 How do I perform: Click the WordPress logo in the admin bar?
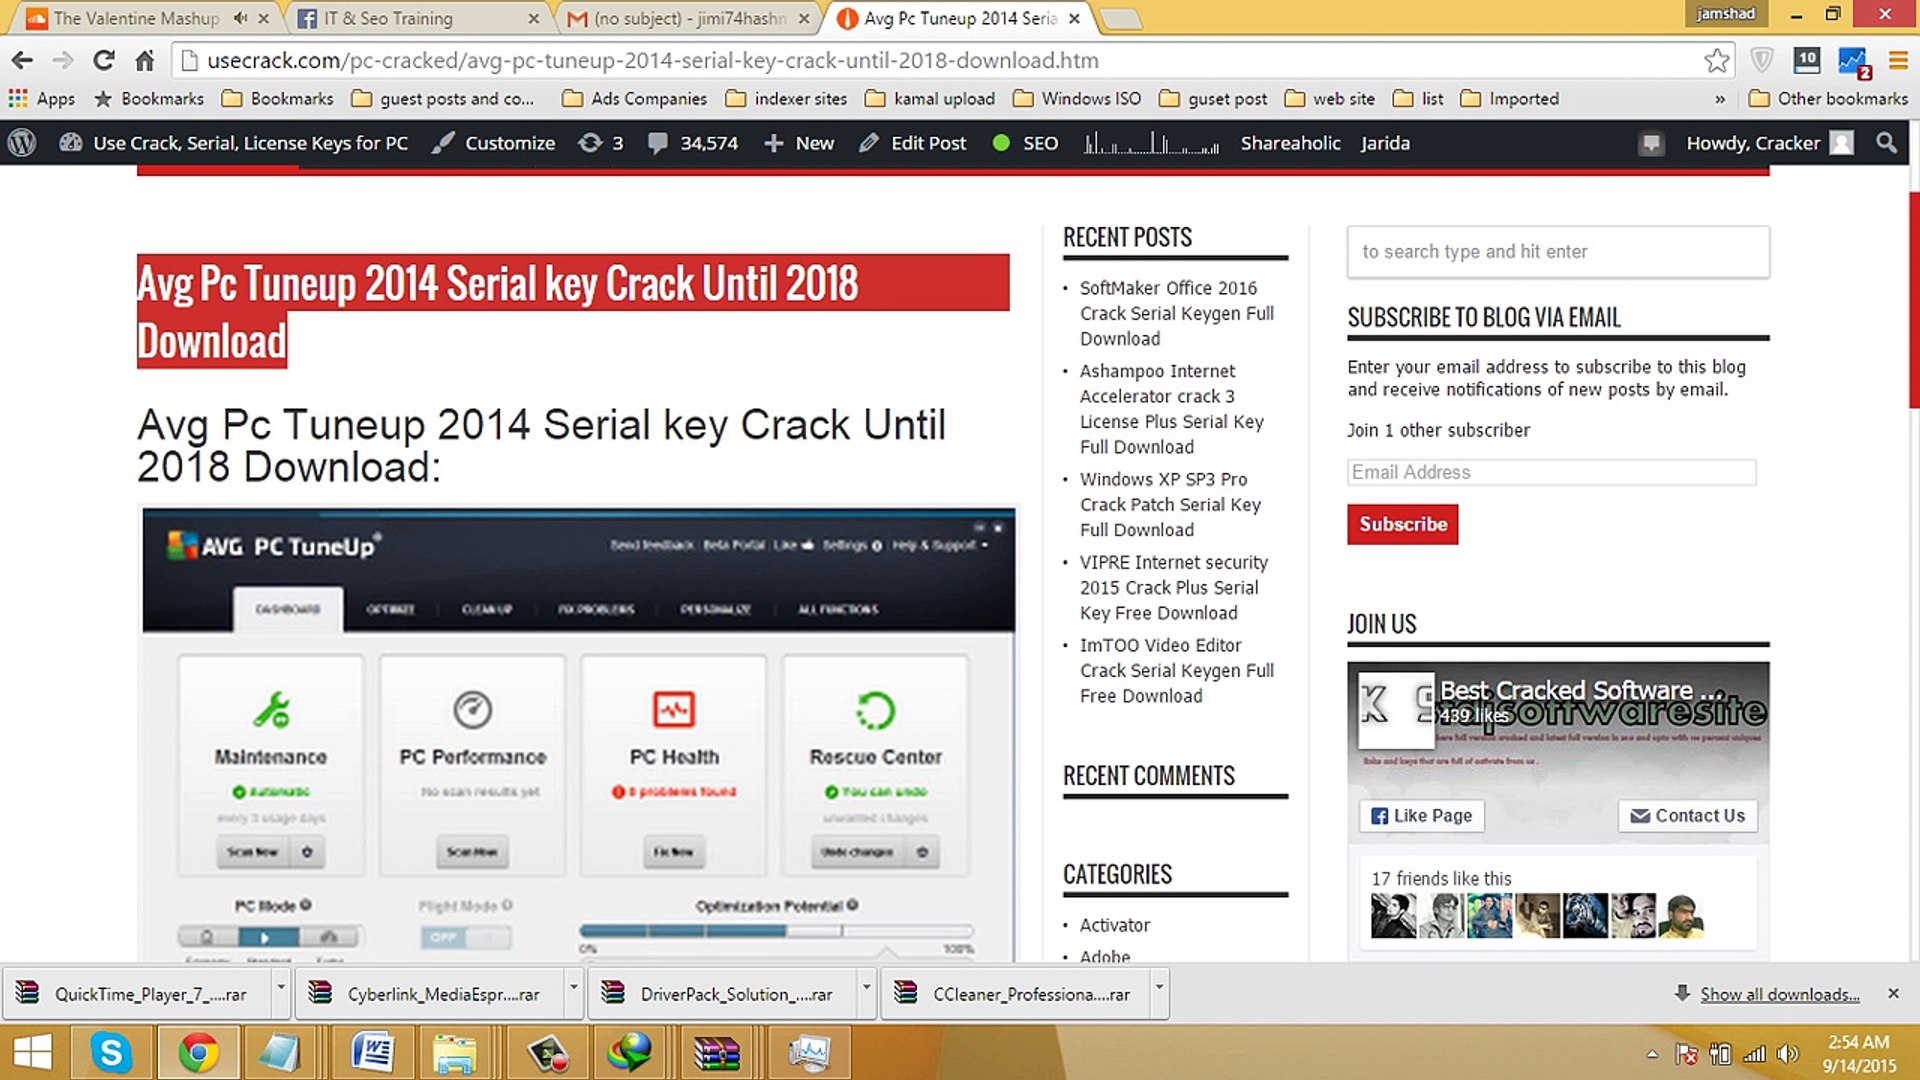pyautogui.click(x=22, y=143)
